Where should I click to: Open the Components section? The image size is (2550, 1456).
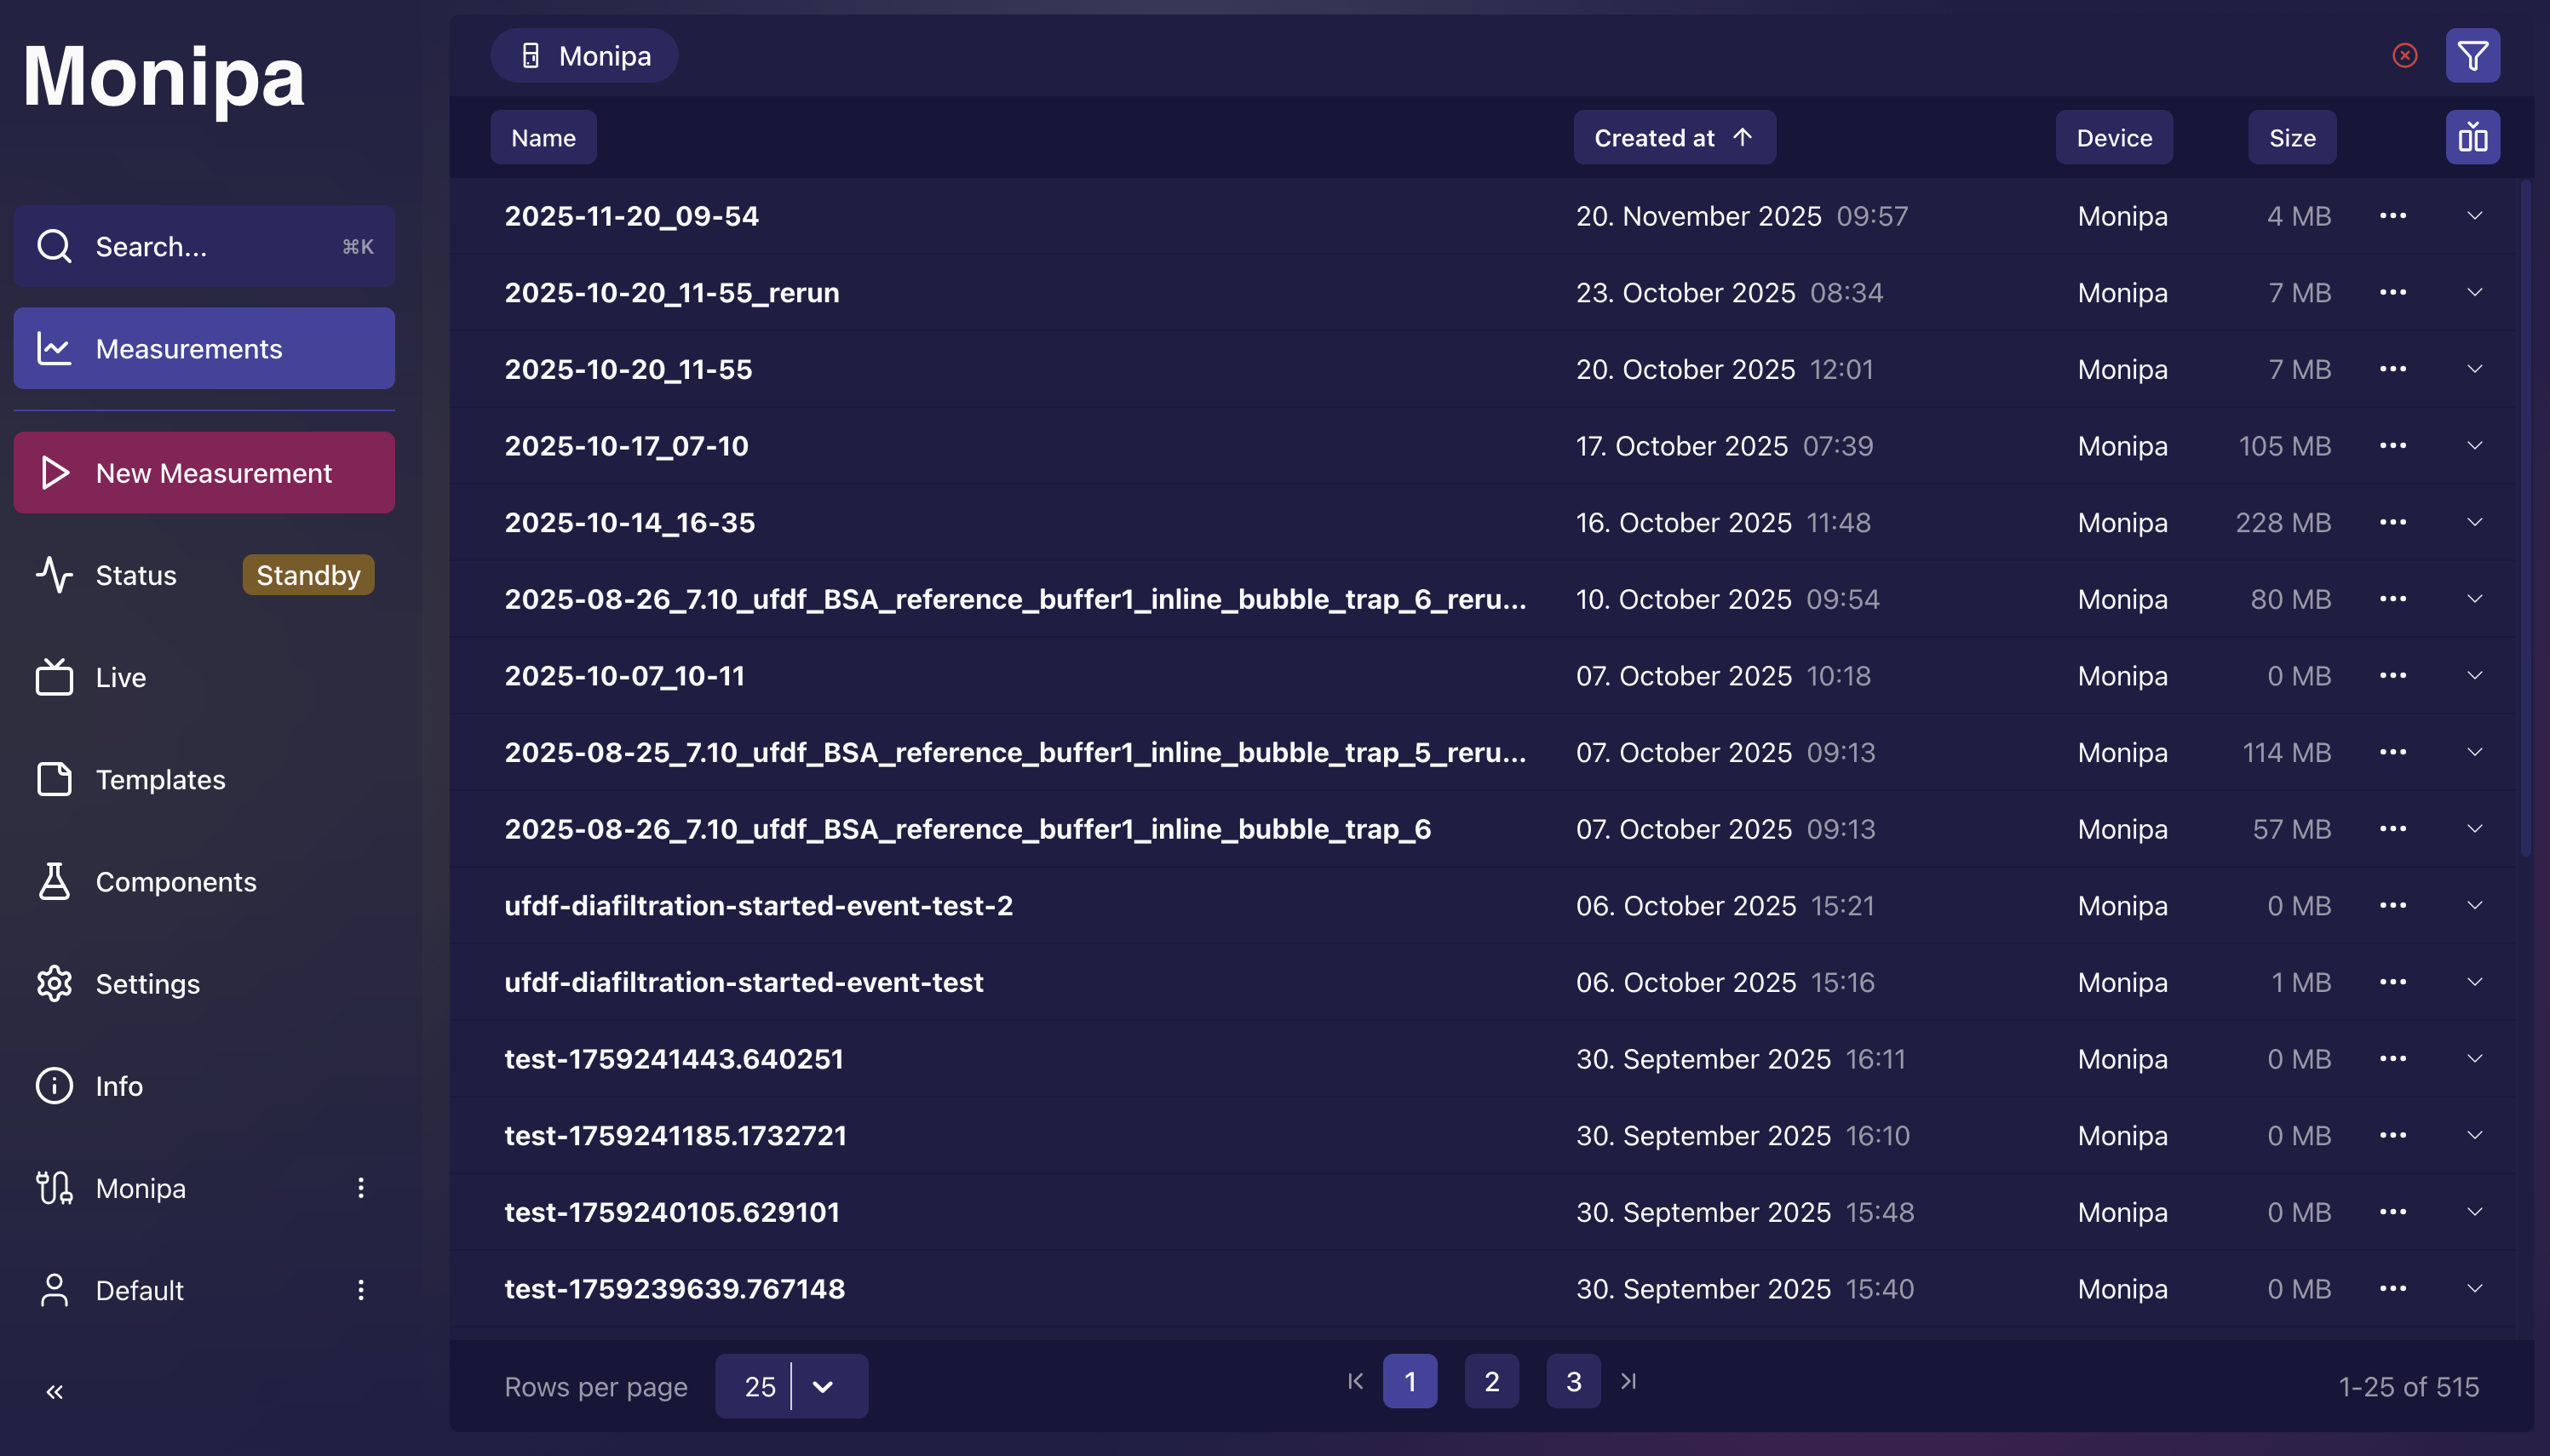(x=176, y=881)
